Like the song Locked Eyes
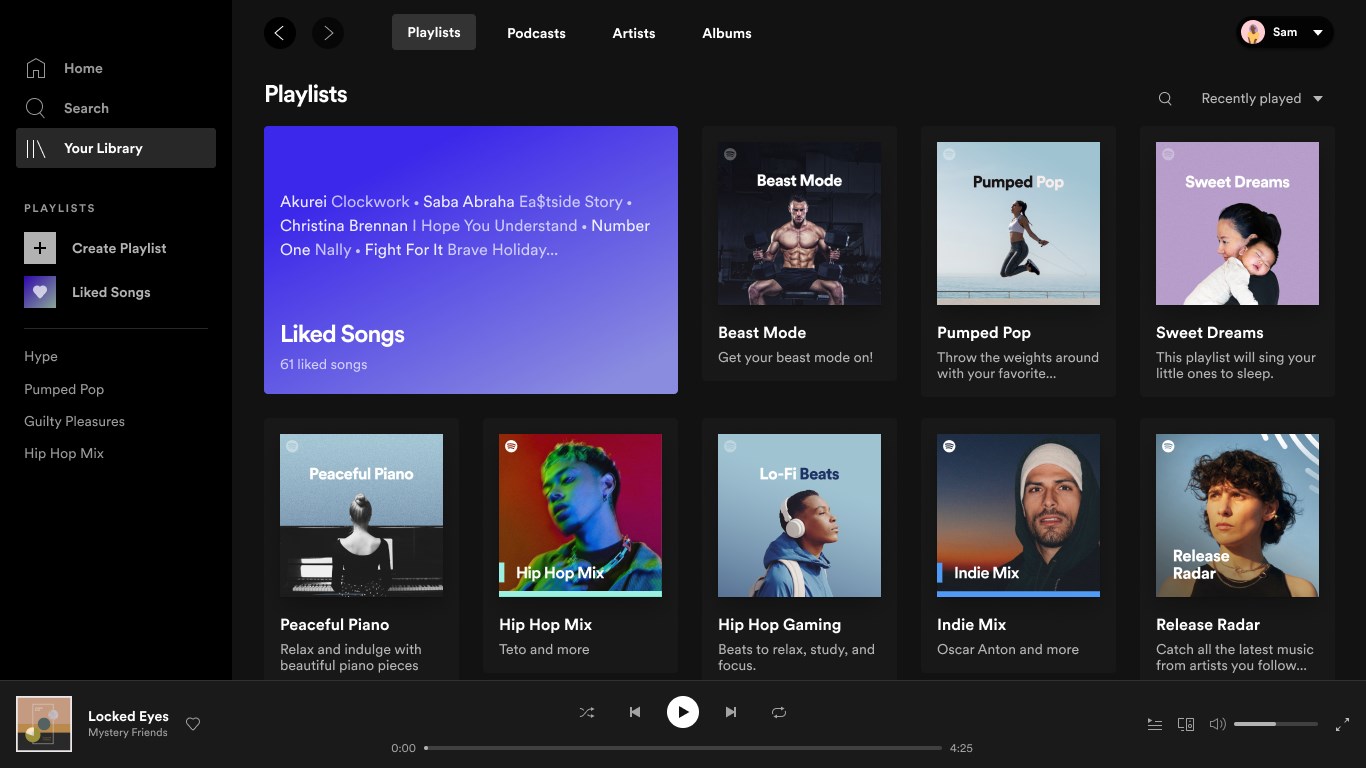 193,724
